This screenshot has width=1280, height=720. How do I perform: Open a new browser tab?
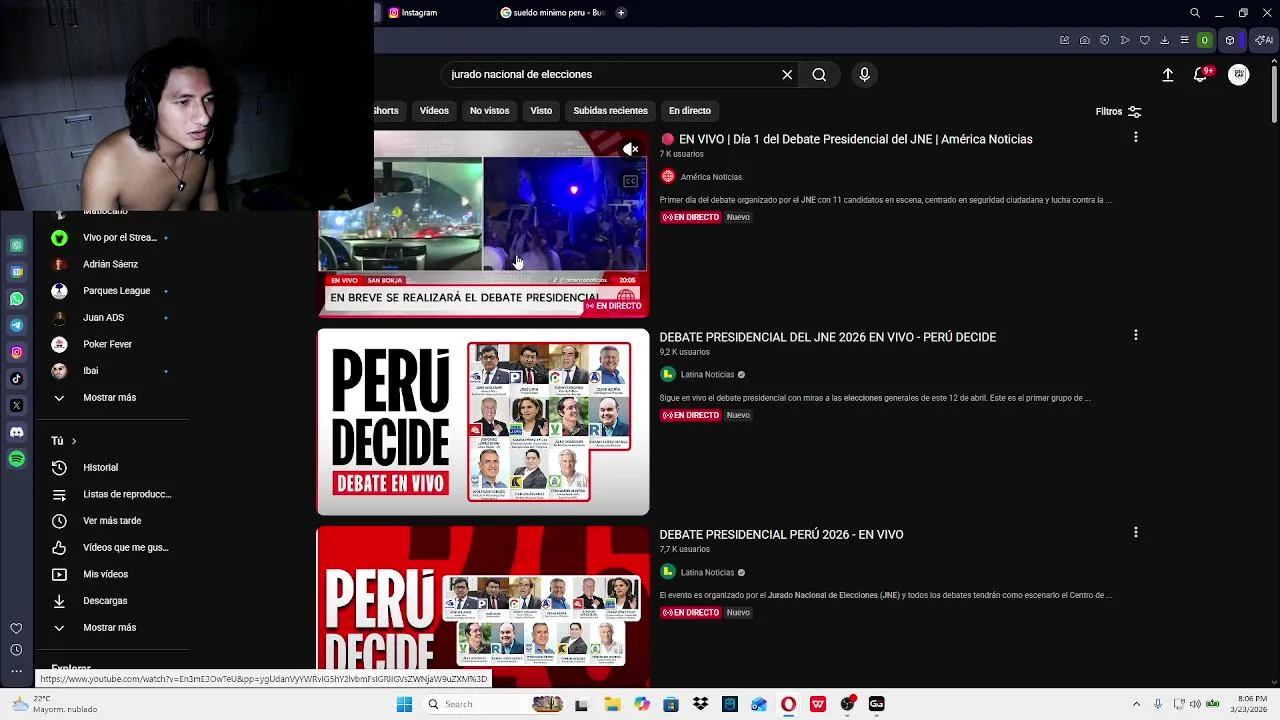coord(621,13)
